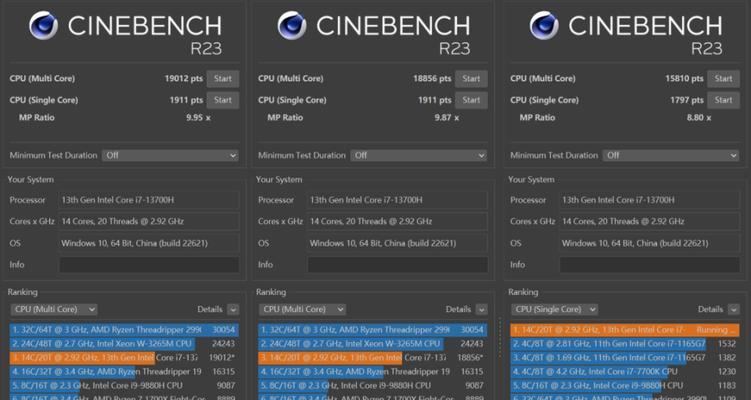Select Xeon W-3265M 24243 row in left window
This screenshot has height=400, width=751.
(124, 343)
